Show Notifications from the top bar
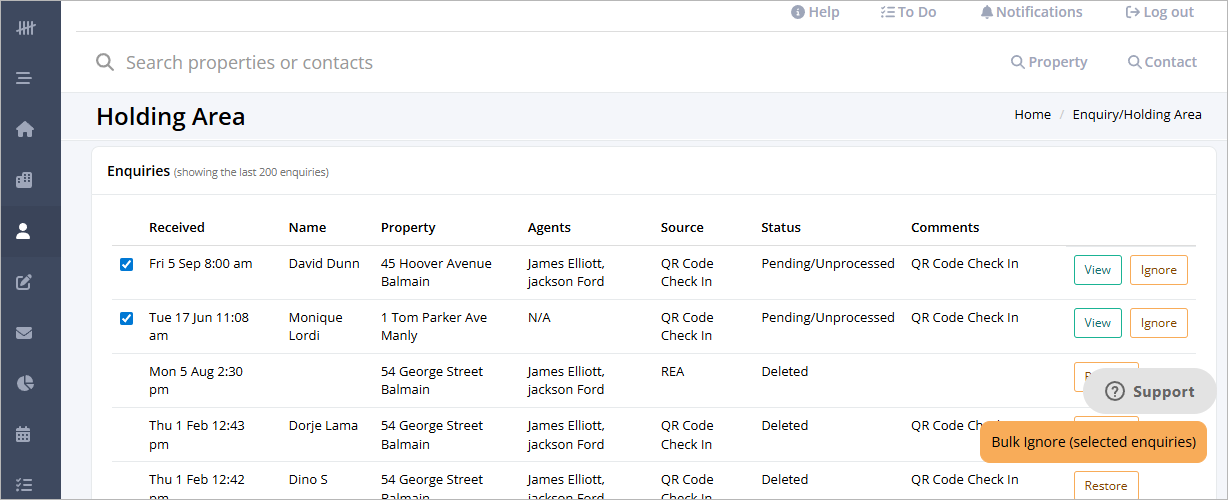 1031,12
